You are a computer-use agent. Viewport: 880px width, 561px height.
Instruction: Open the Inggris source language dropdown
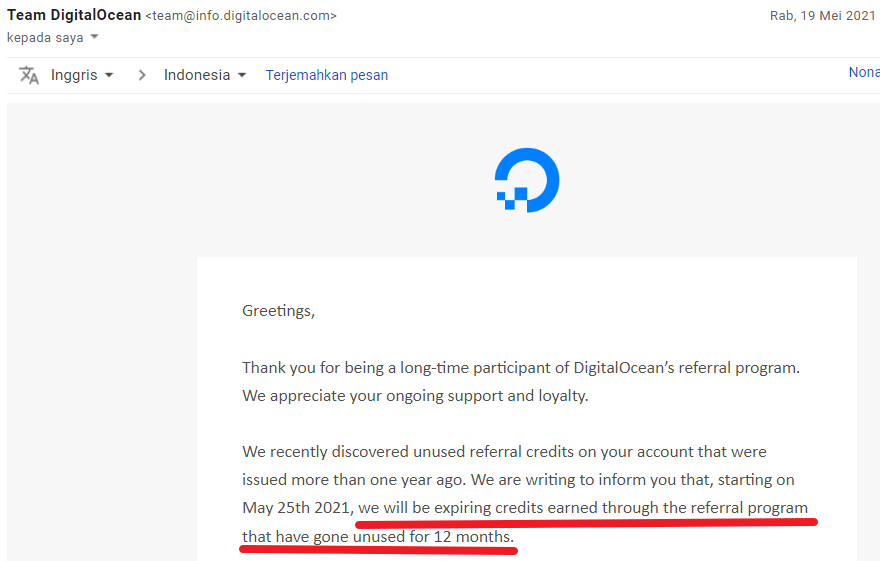82,75
